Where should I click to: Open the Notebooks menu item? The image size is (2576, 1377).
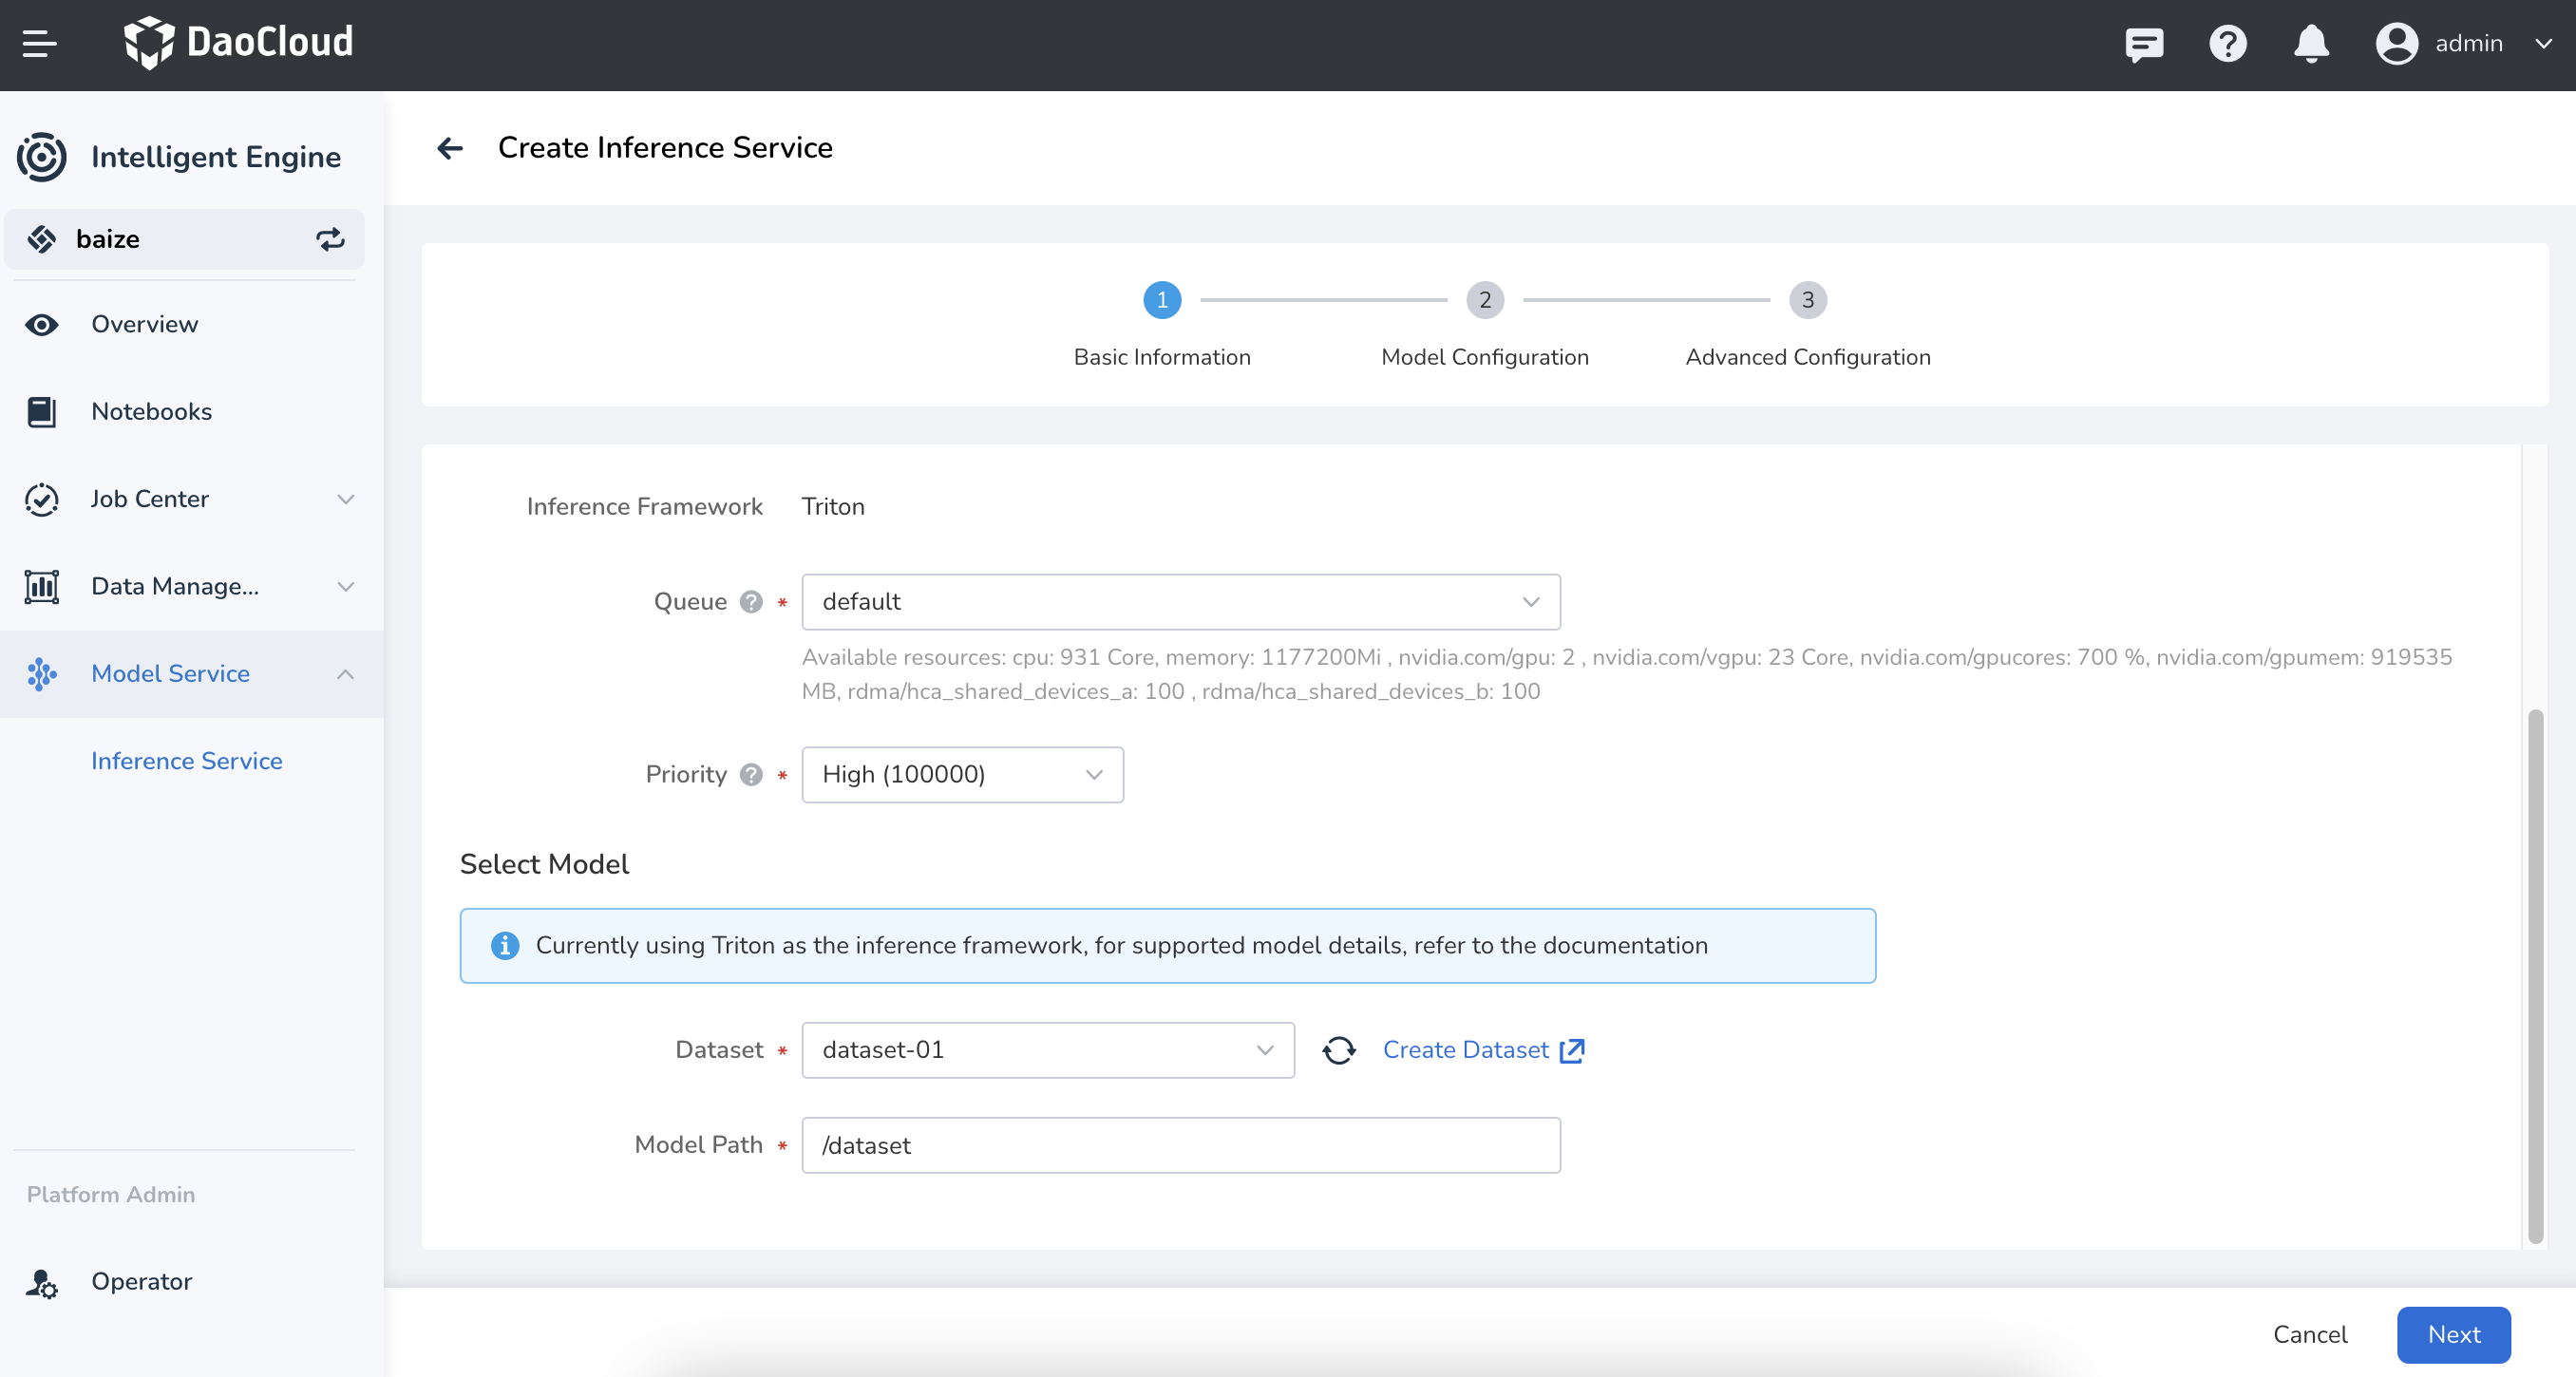(x=151, y=412)
